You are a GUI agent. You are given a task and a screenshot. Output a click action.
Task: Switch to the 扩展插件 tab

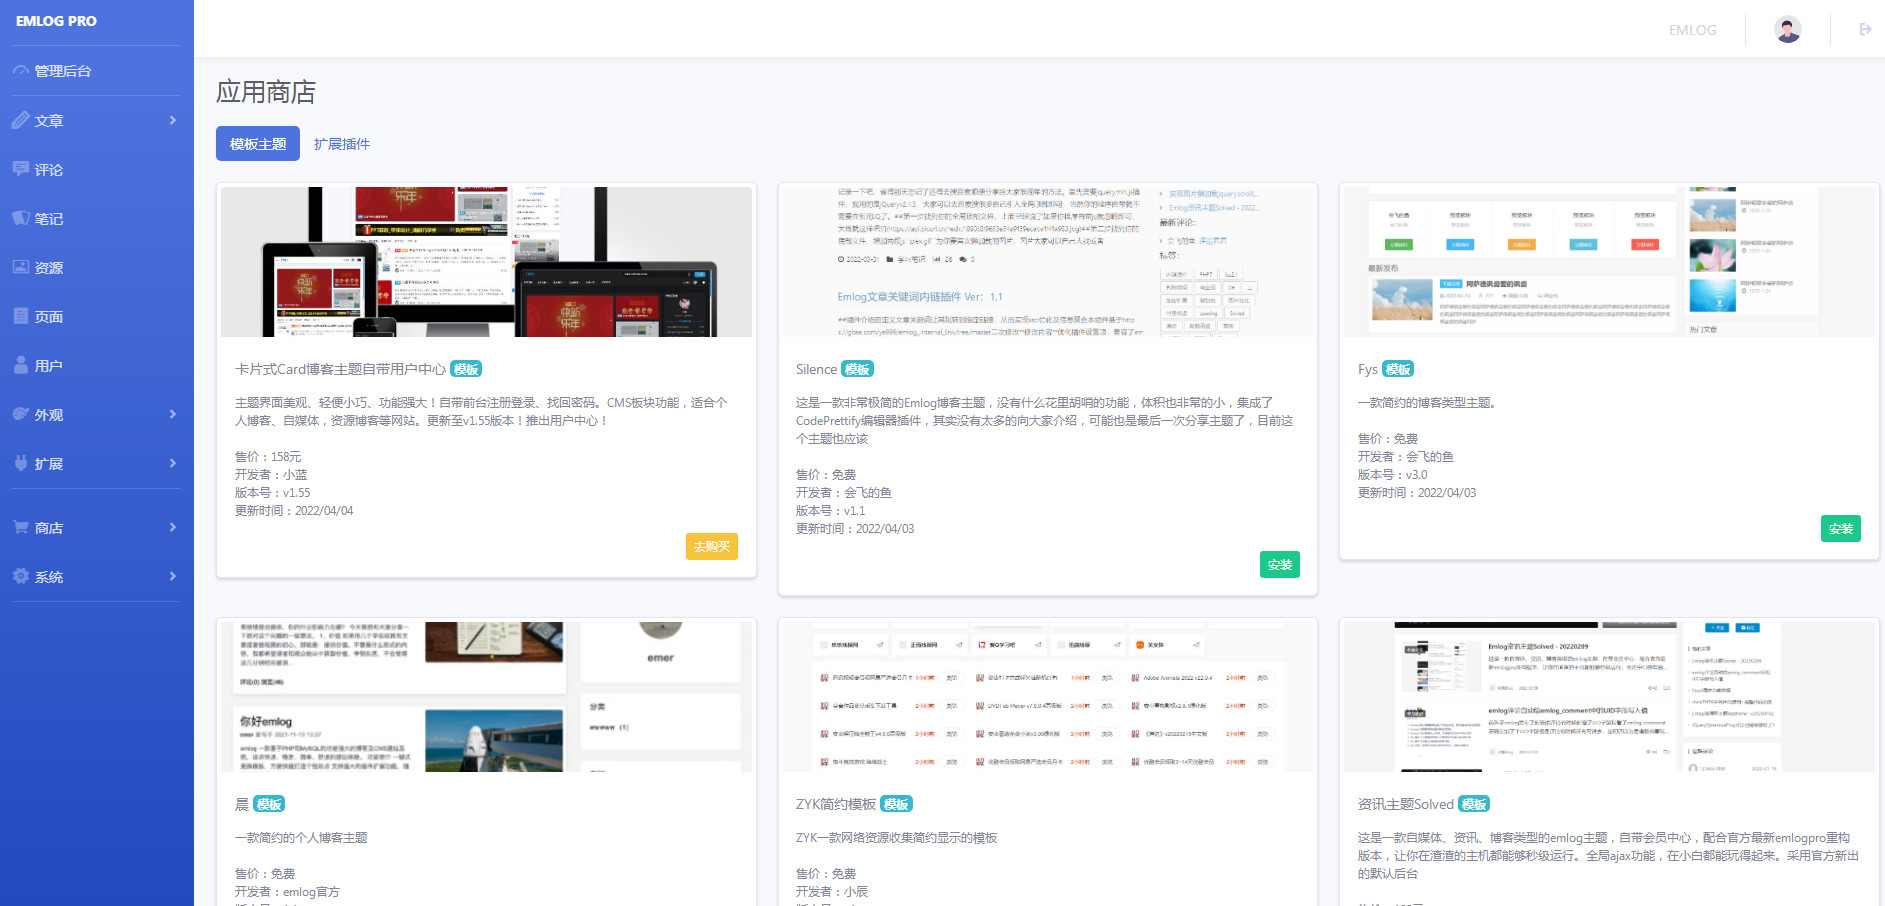click(x=342, y=144)
